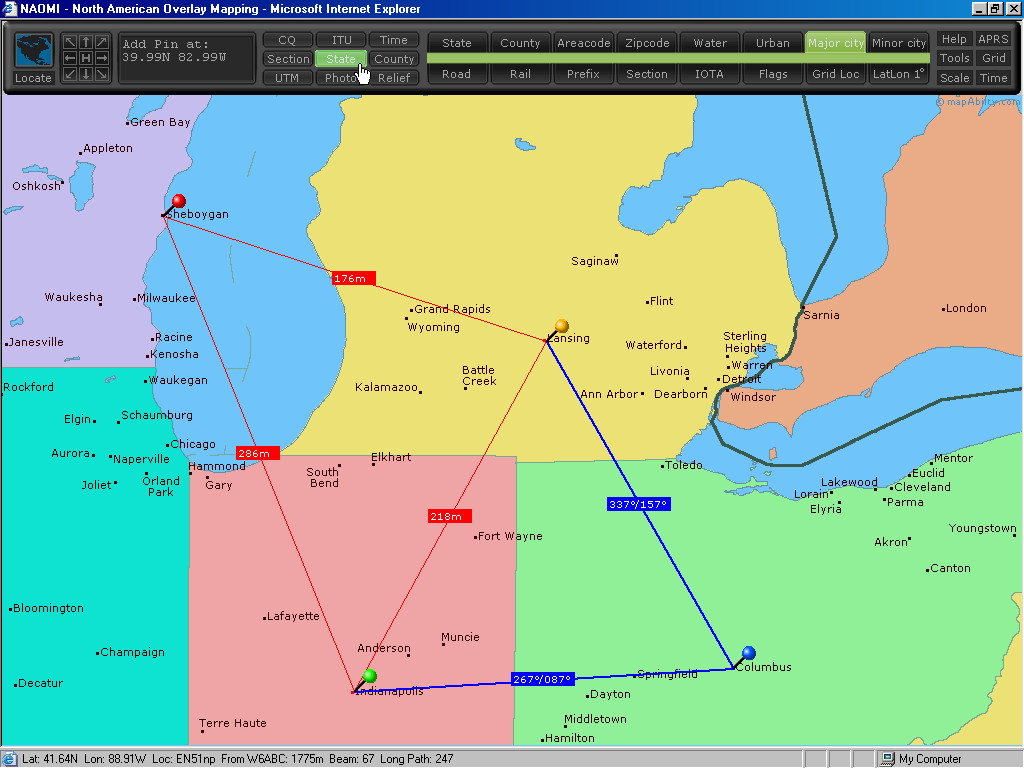
Task: Open the Grid menu button
Action: [993, 58]
